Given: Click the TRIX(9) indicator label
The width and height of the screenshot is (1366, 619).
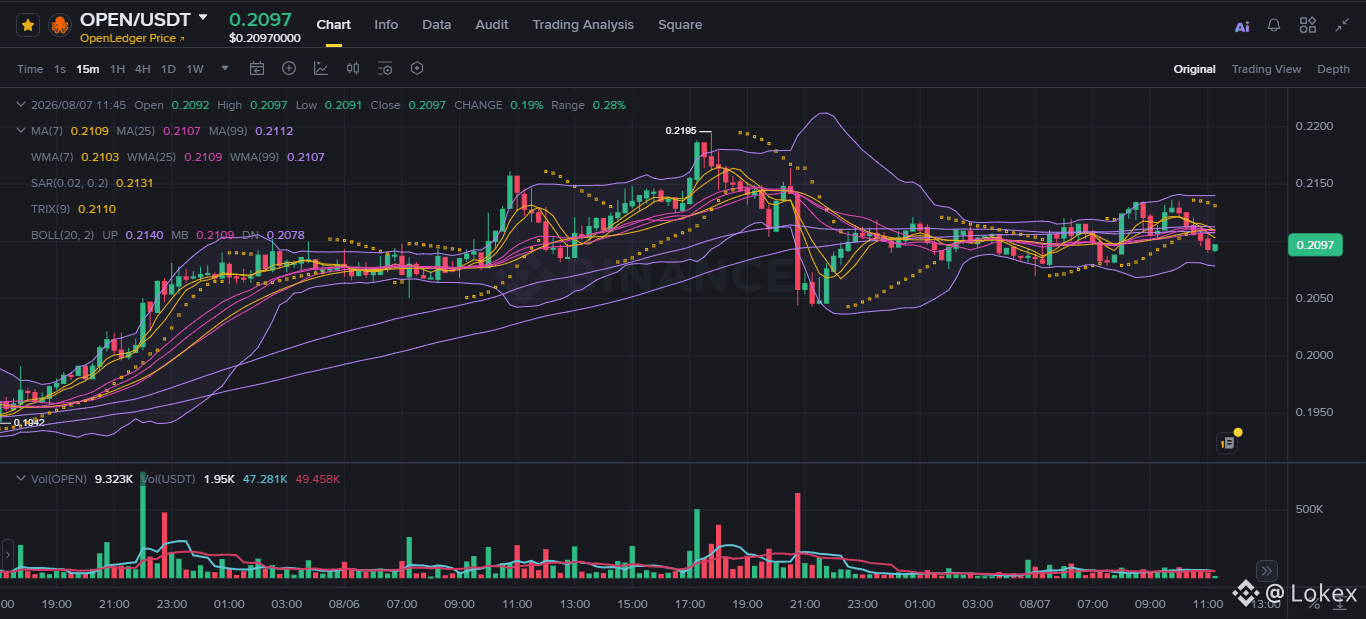Looking at the screenshot, I should point(51,209).
